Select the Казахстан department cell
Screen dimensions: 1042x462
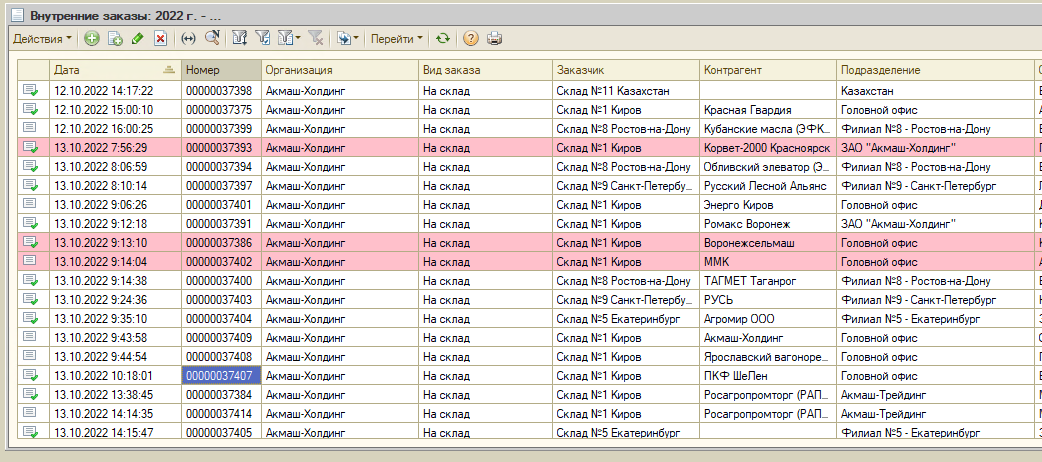[x=934, y=90]
